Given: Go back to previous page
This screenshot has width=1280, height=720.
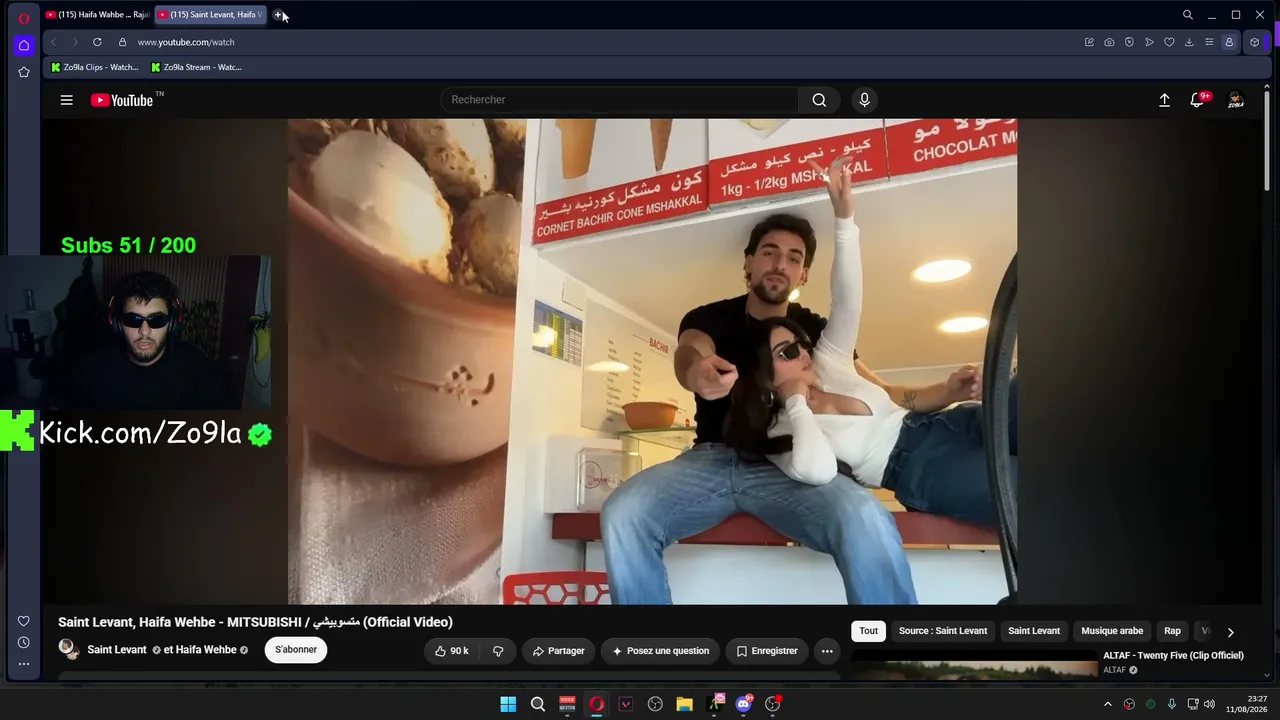Looking at the screenshot, I should coord(54,42).
